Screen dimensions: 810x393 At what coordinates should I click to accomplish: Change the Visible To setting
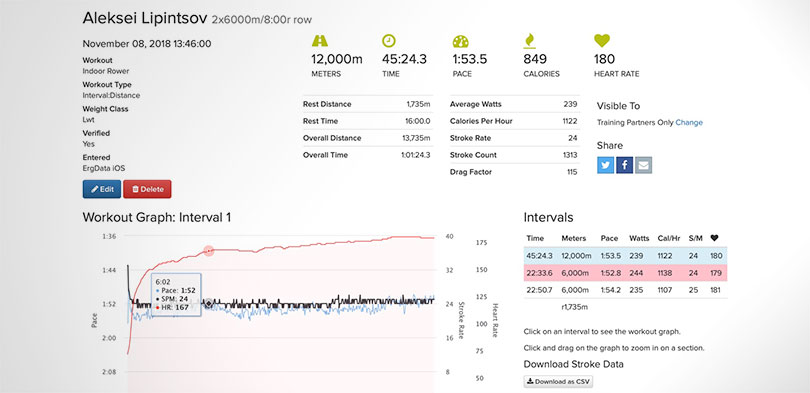tap(689, 122)
